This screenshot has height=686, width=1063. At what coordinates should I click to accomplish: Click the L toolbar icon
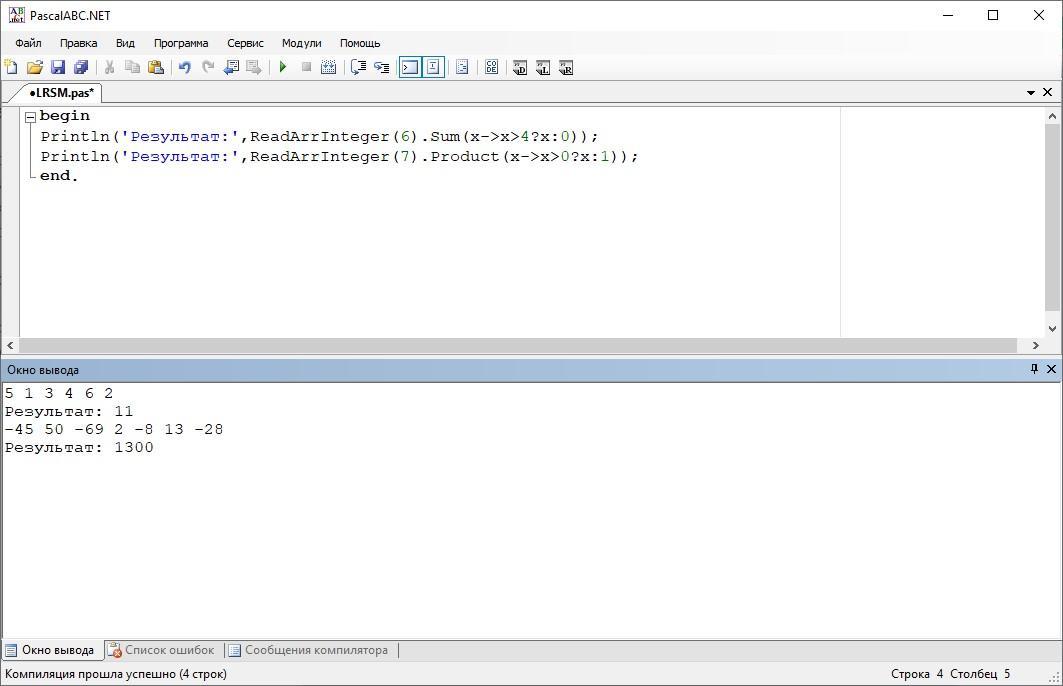[x=543, y=67]
